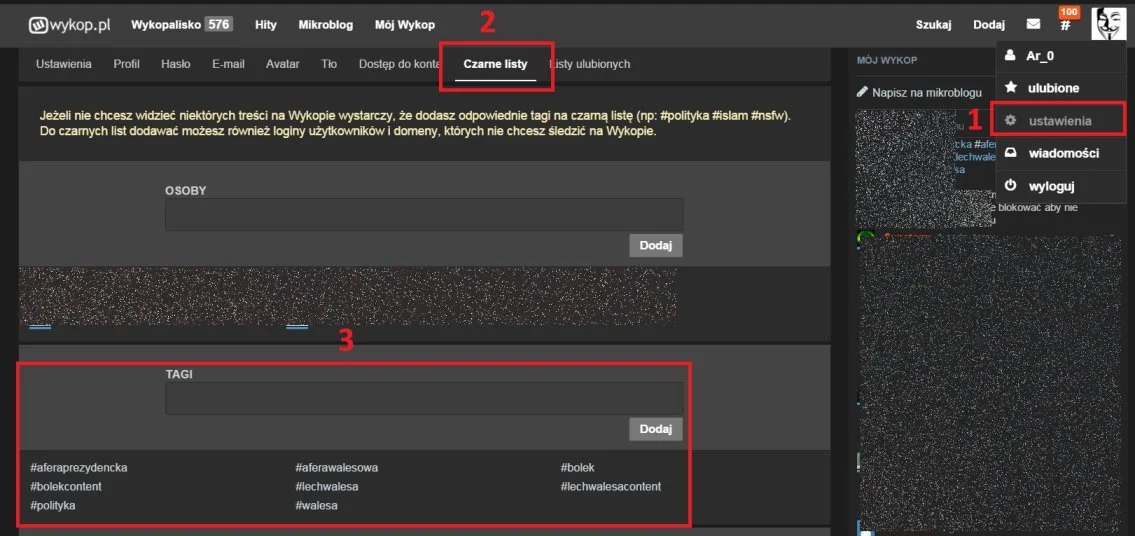The height and width of the screenshot is (536, 1135).
Task: Go to Hity in top navigation
Action: click(x=266, y=24)
